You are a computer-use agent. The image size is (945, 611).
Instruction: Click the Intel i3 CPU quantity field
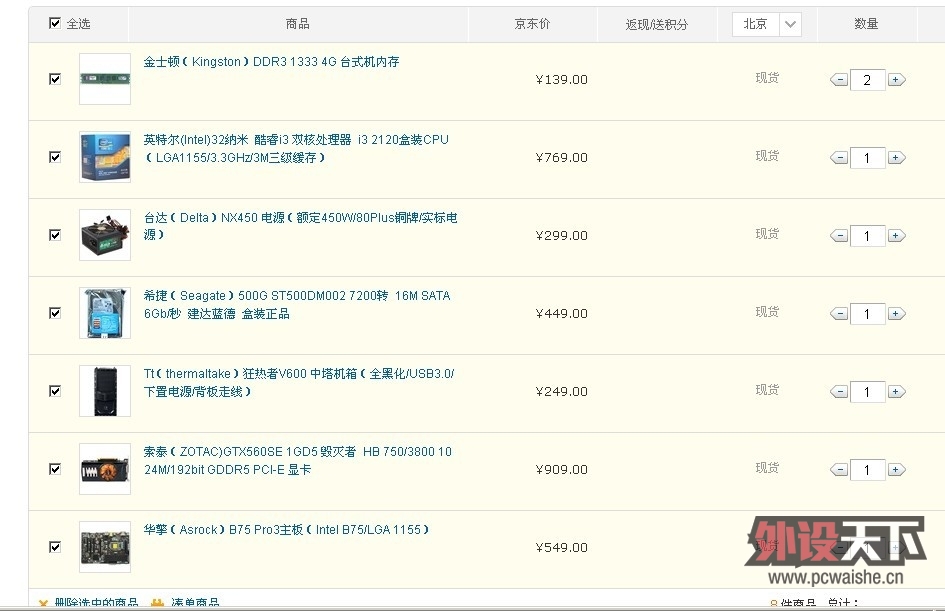(x=867, y=158)
